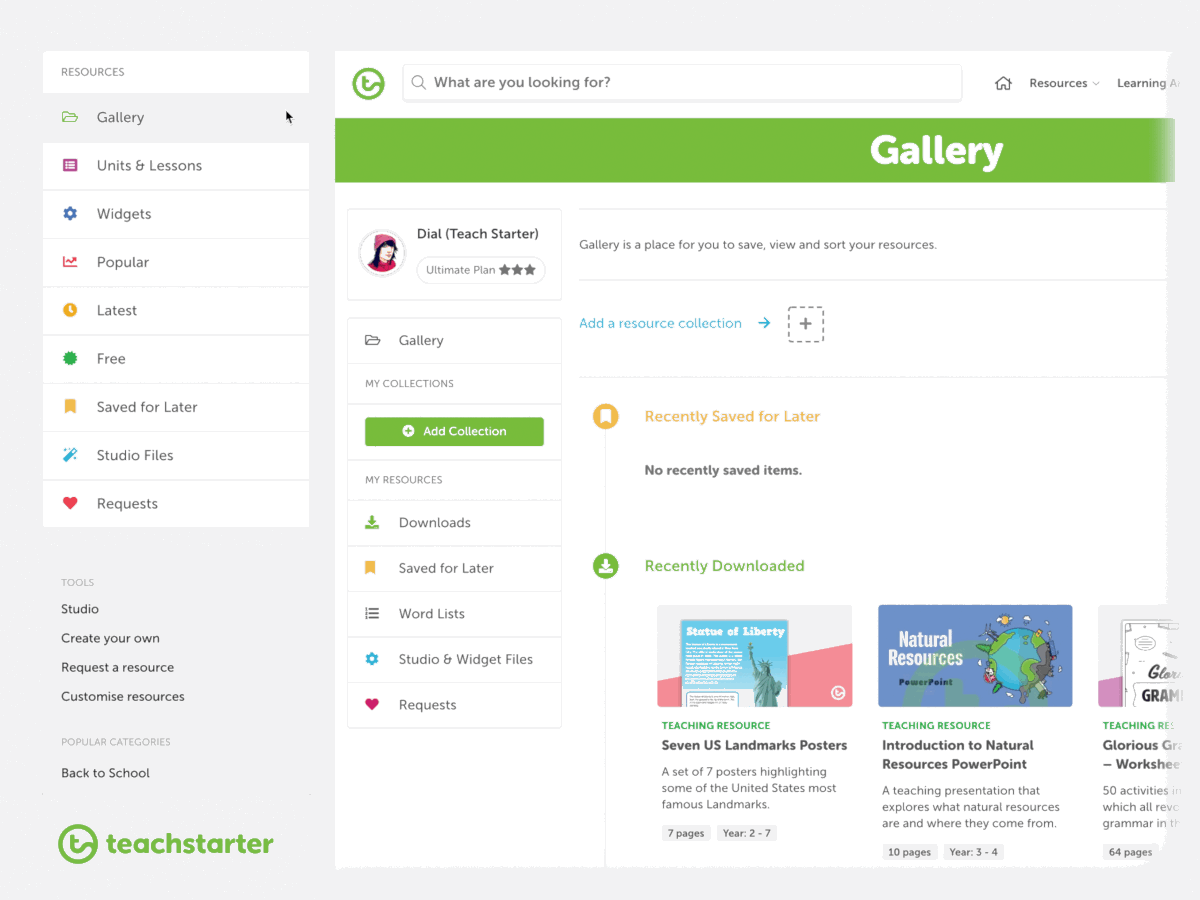The image size is (1200, 900).
Task: Open Widgets from the Resources menu
Action: 176,214
